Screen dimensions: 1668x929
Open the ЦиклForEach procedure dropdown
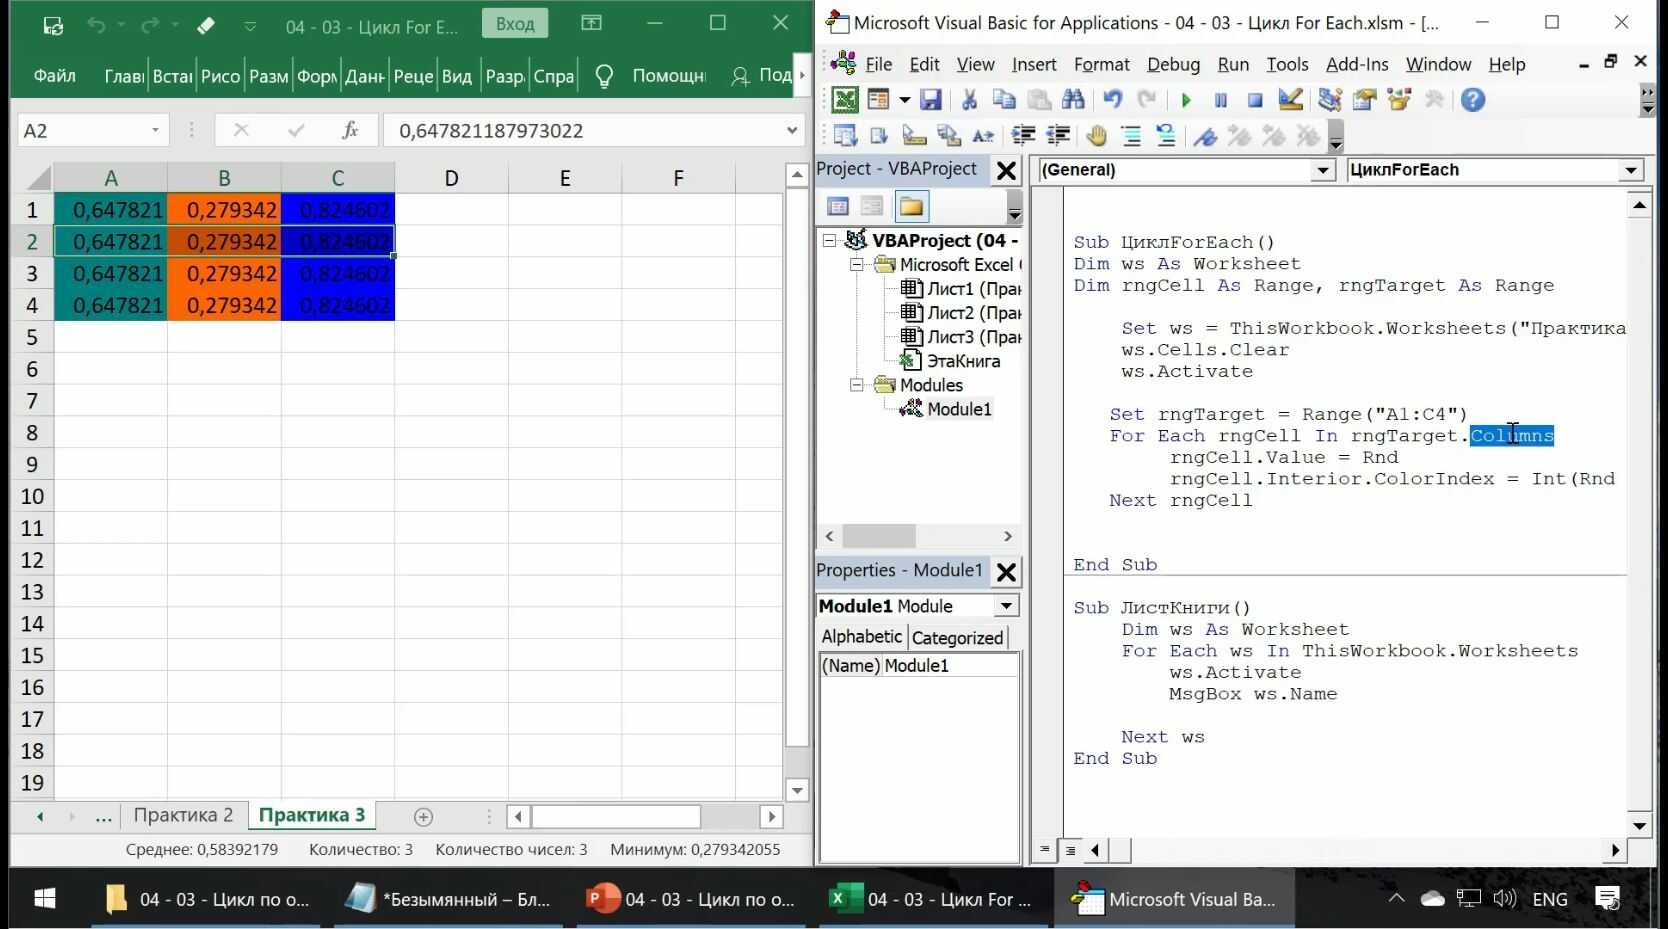tap(1631, 170)
